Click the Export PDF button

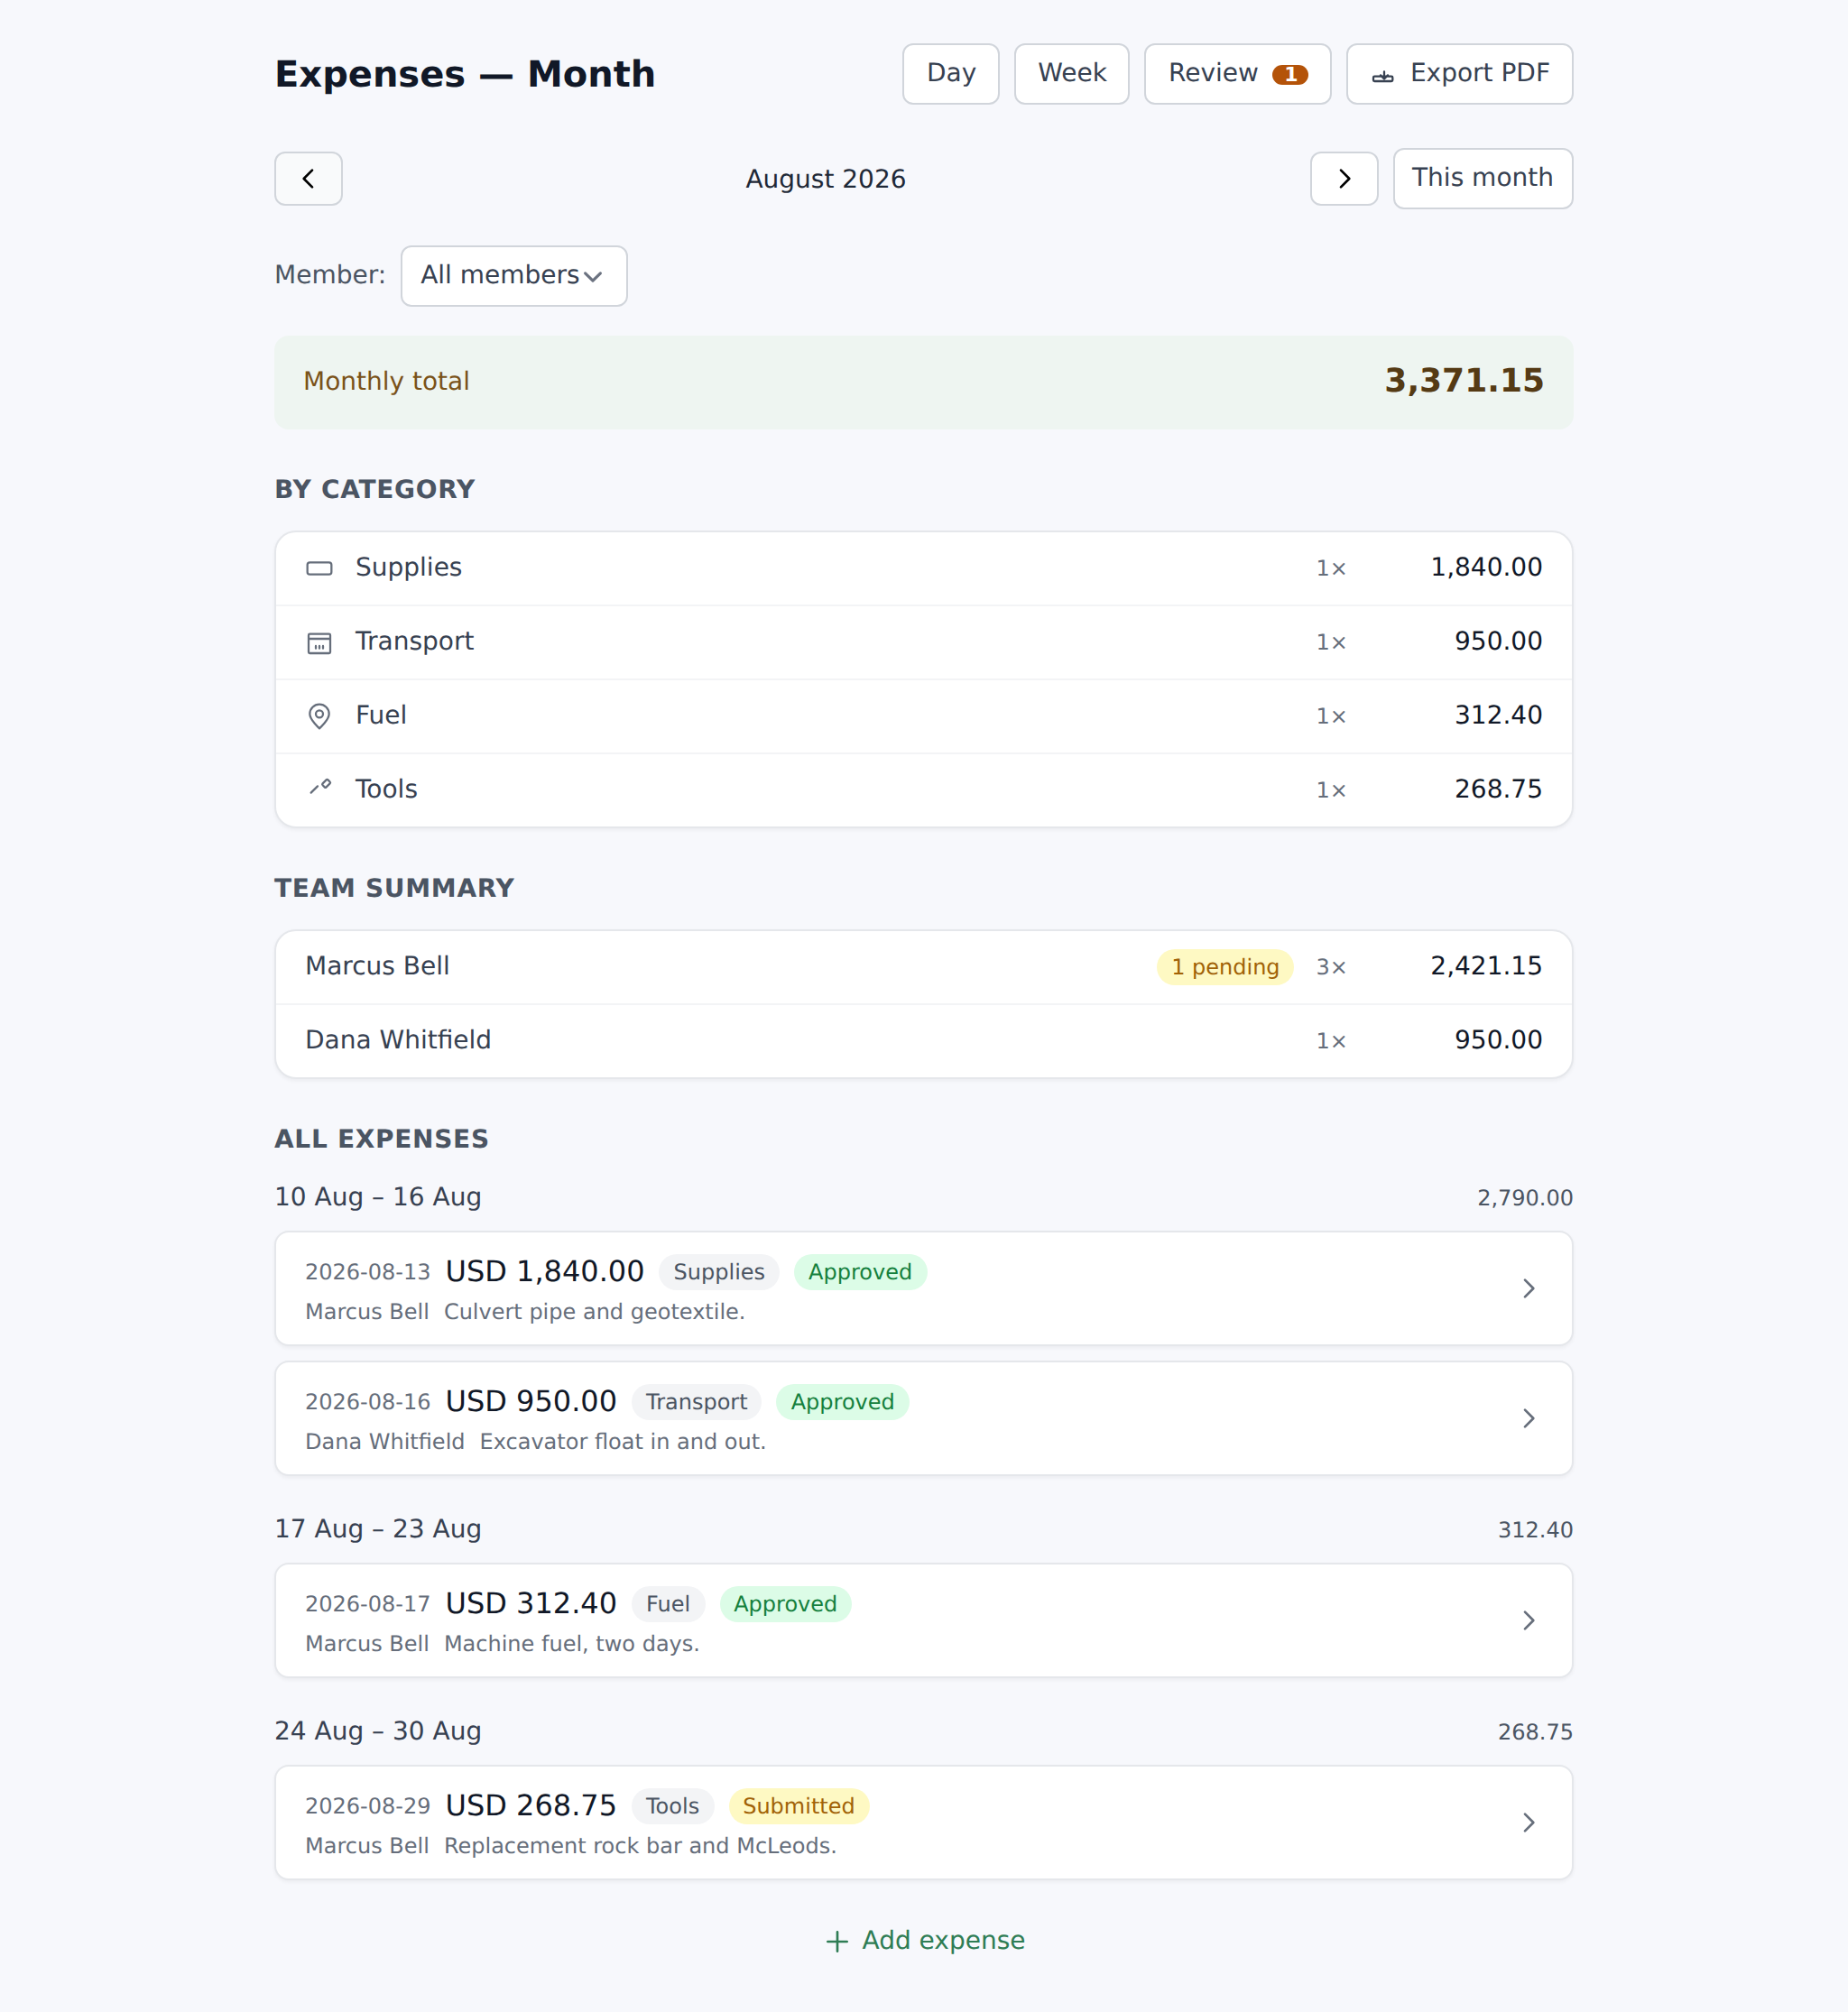click(x=1459, y=74)
